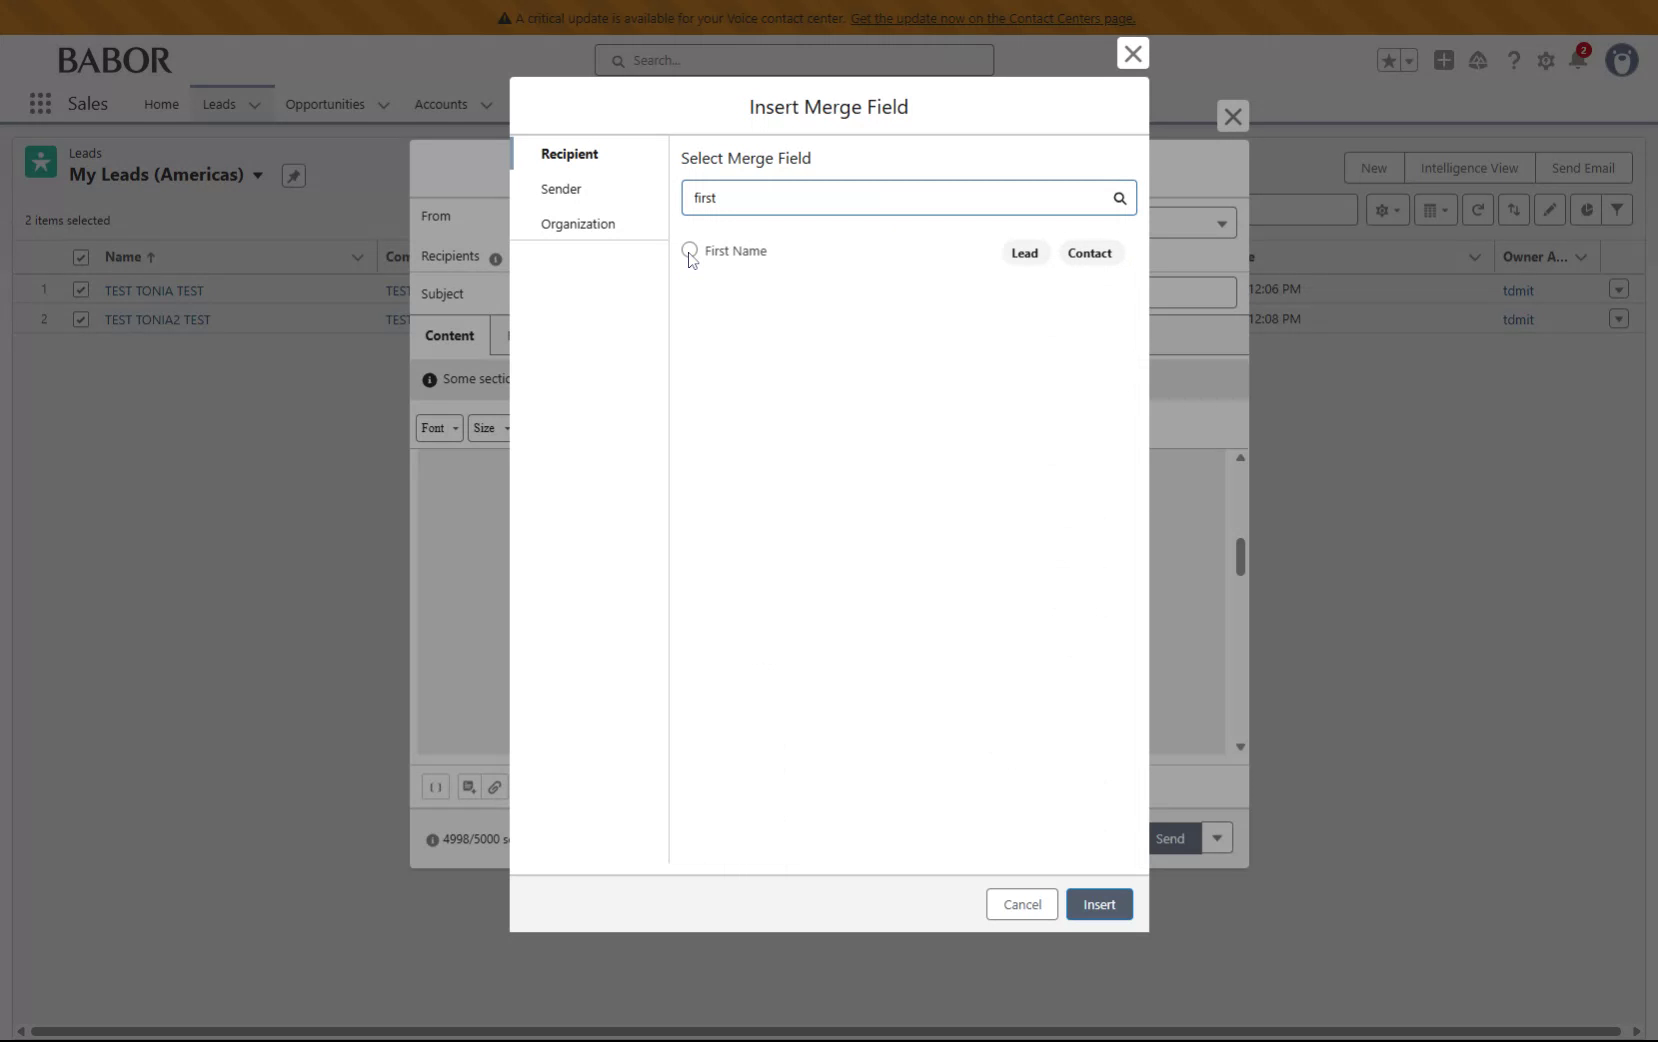Expand the Send button dropdown arrow
1658x1042 pixels.
click(1217, 838)
